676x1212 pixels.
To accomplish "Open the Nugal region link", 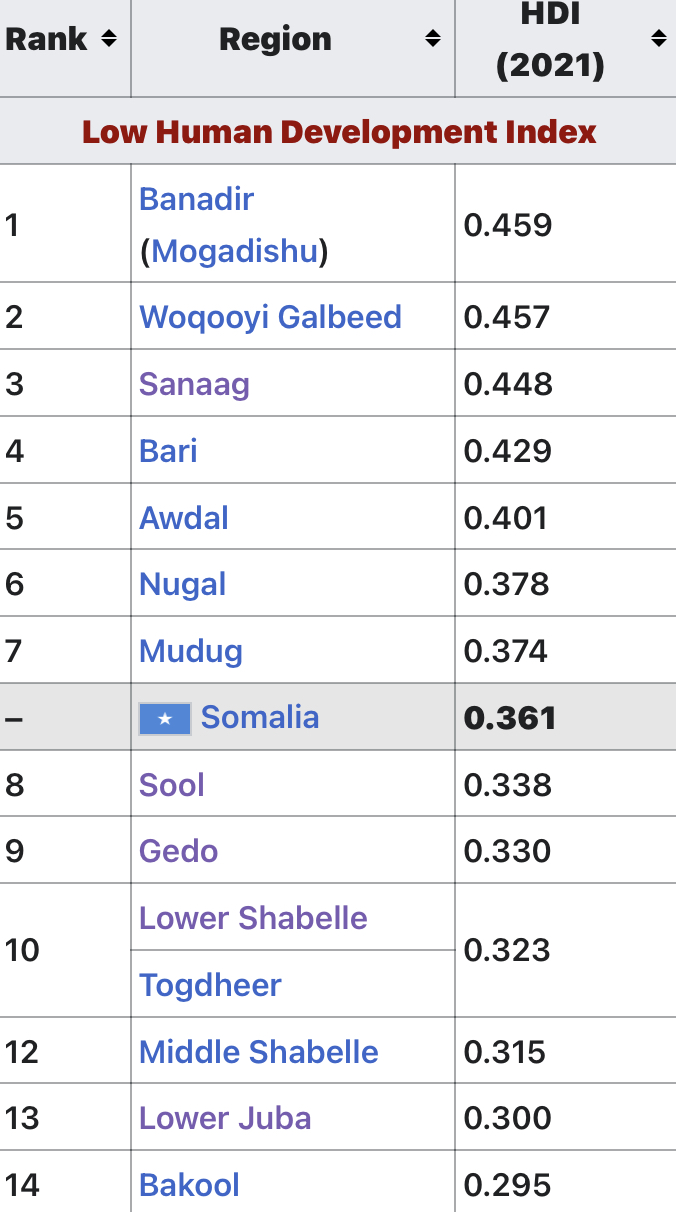I will [183, 585].
